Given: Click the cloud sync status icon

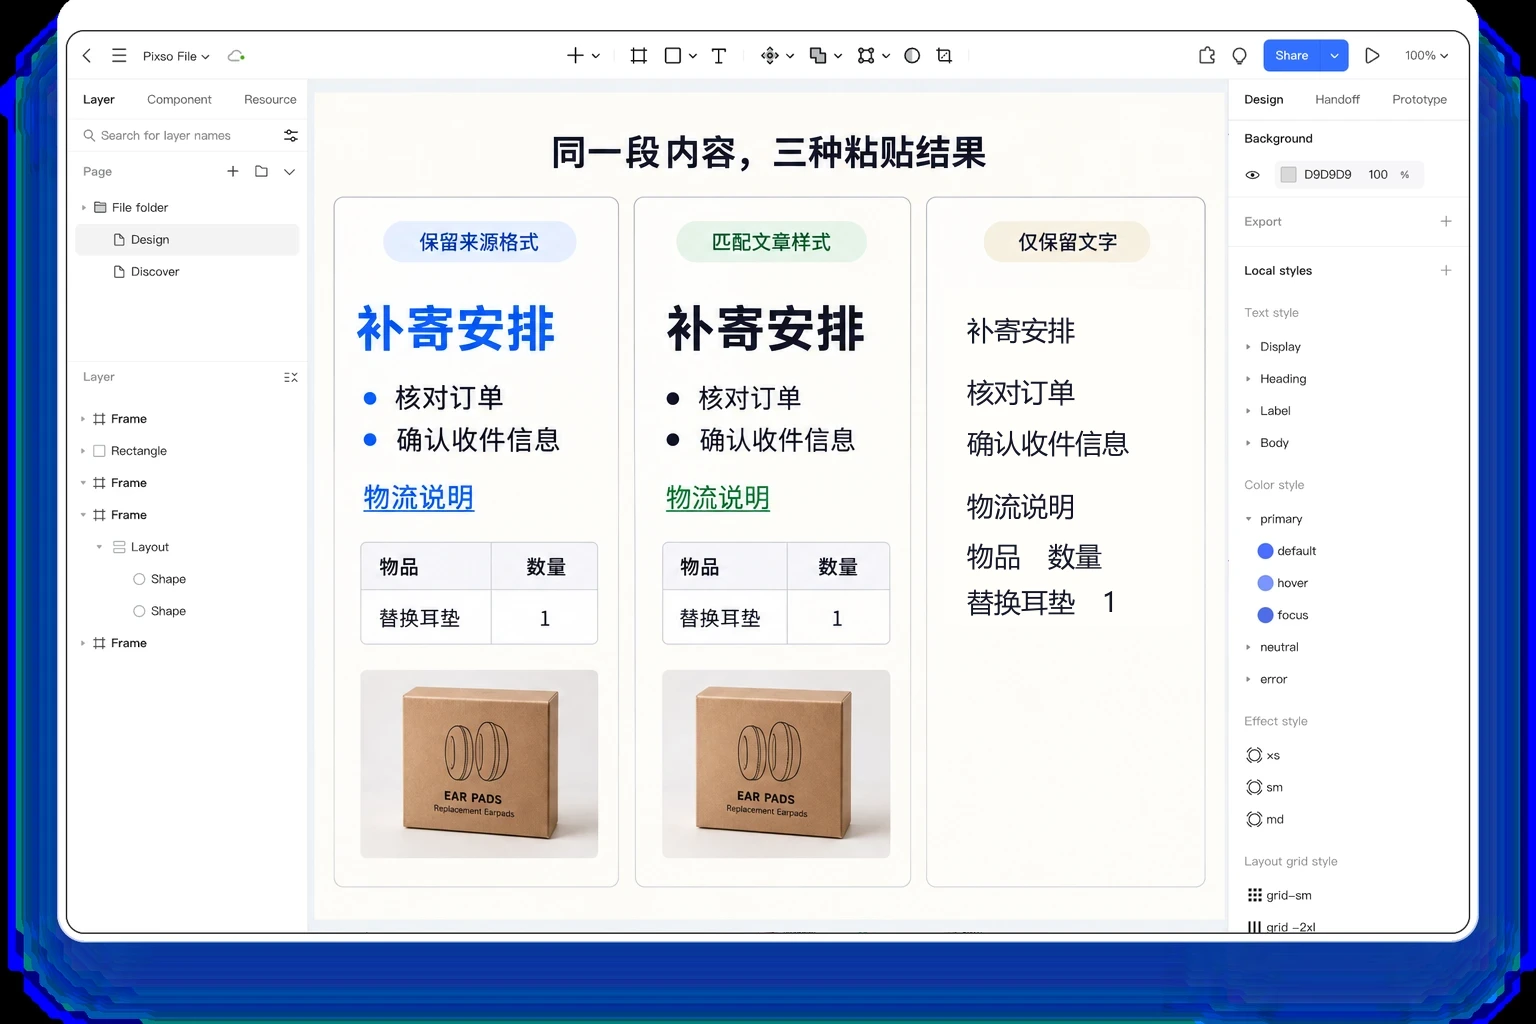Looking at the screenshot, I should tap(236, 56).
